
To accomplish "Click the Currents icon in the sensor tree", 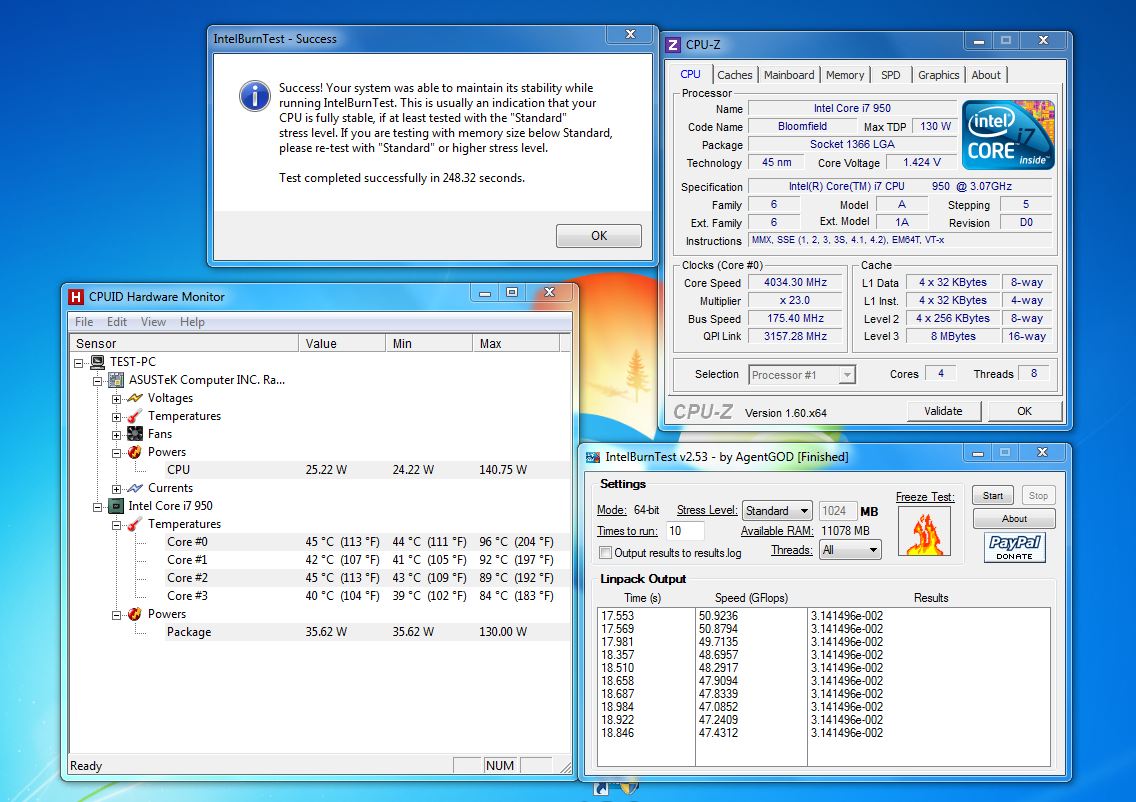I will pos(135,488).
